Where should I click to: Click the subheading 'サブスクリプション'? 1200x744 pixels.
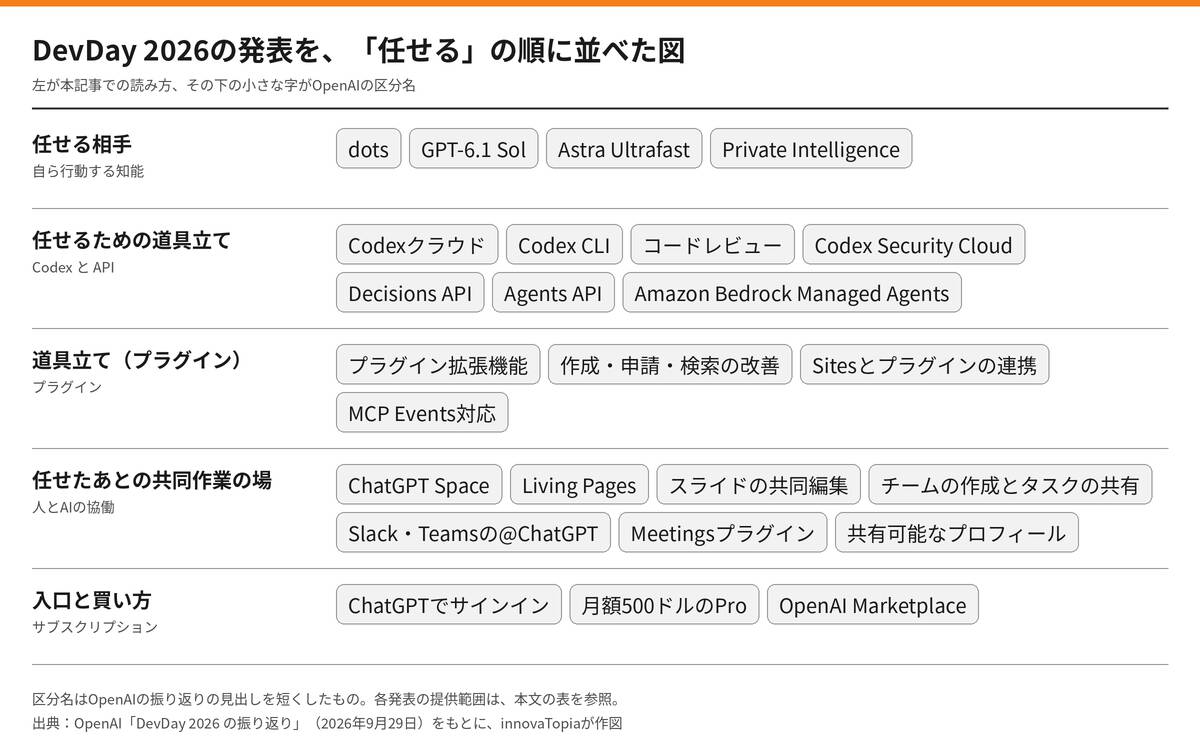pyautogui.click(x=95, y=627)
